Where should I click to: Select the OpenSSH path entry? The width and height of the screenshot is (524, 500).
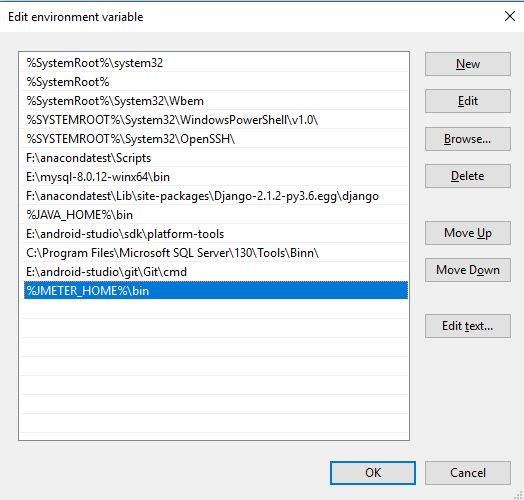pos(216,139)
